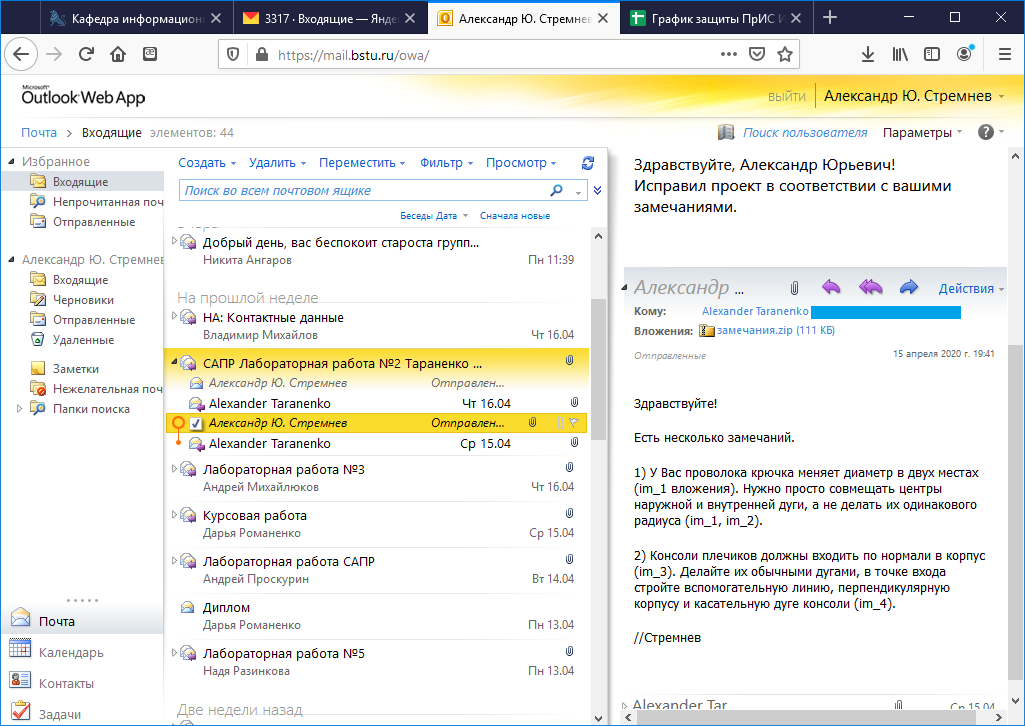Click the search magnifier icon in mailbox search
Viewport: 1025px width, 726px height.
(556, 190)
